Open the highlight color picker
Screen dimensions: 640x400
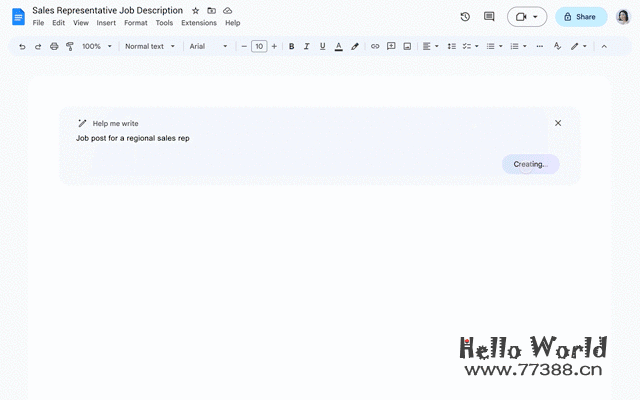pyautogui.click(x=355, y=47)
